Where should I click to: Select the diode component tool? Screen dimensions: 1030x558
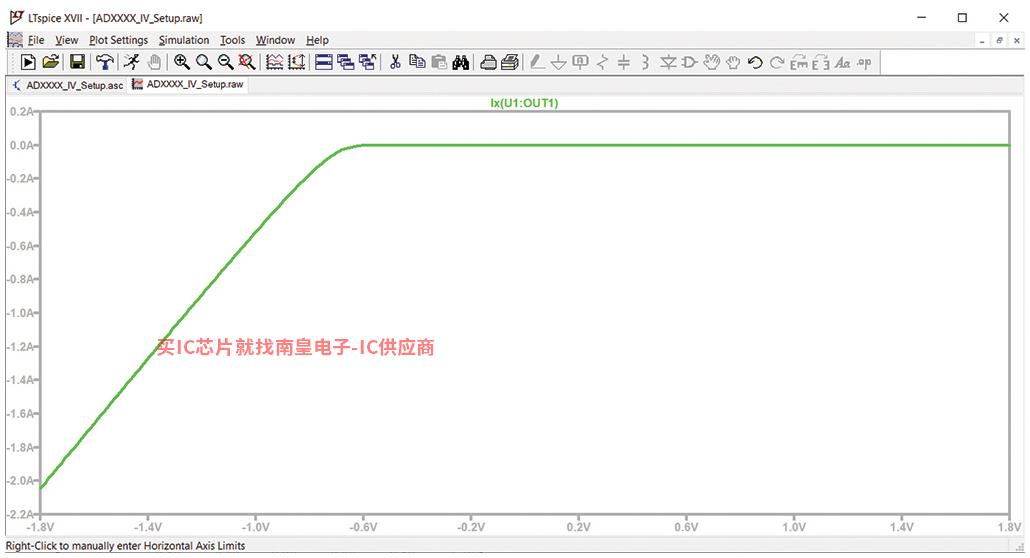coord(668,62)
